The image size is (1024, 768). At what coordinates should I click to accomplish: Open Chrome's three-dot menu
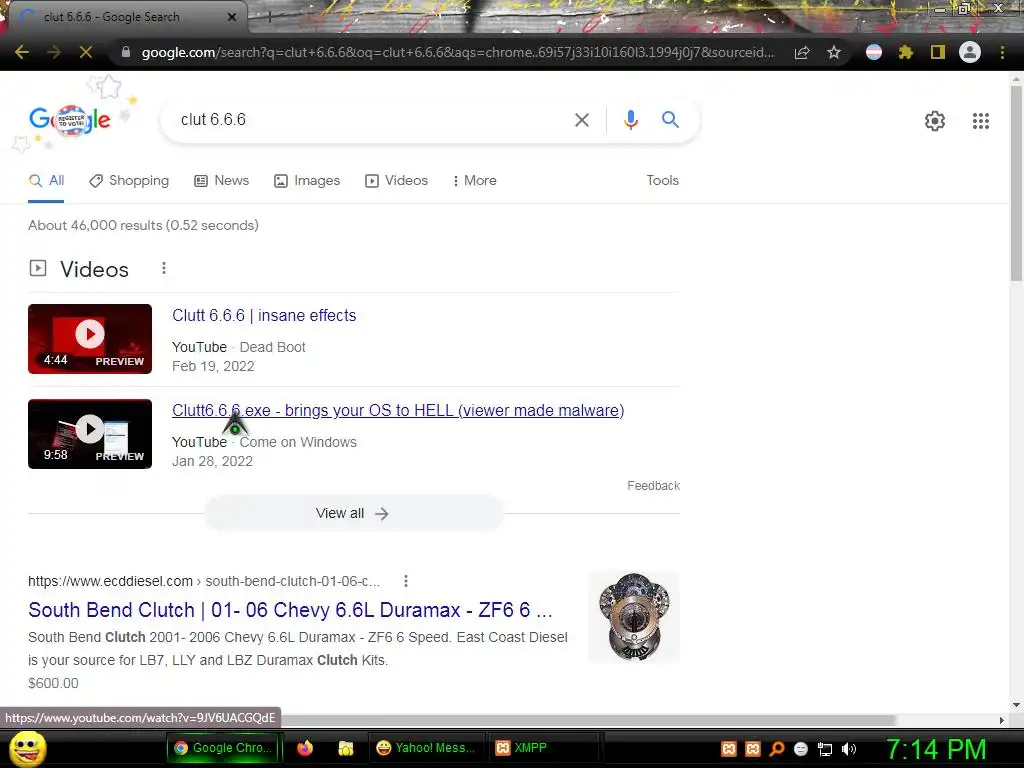coord(1002,52)
